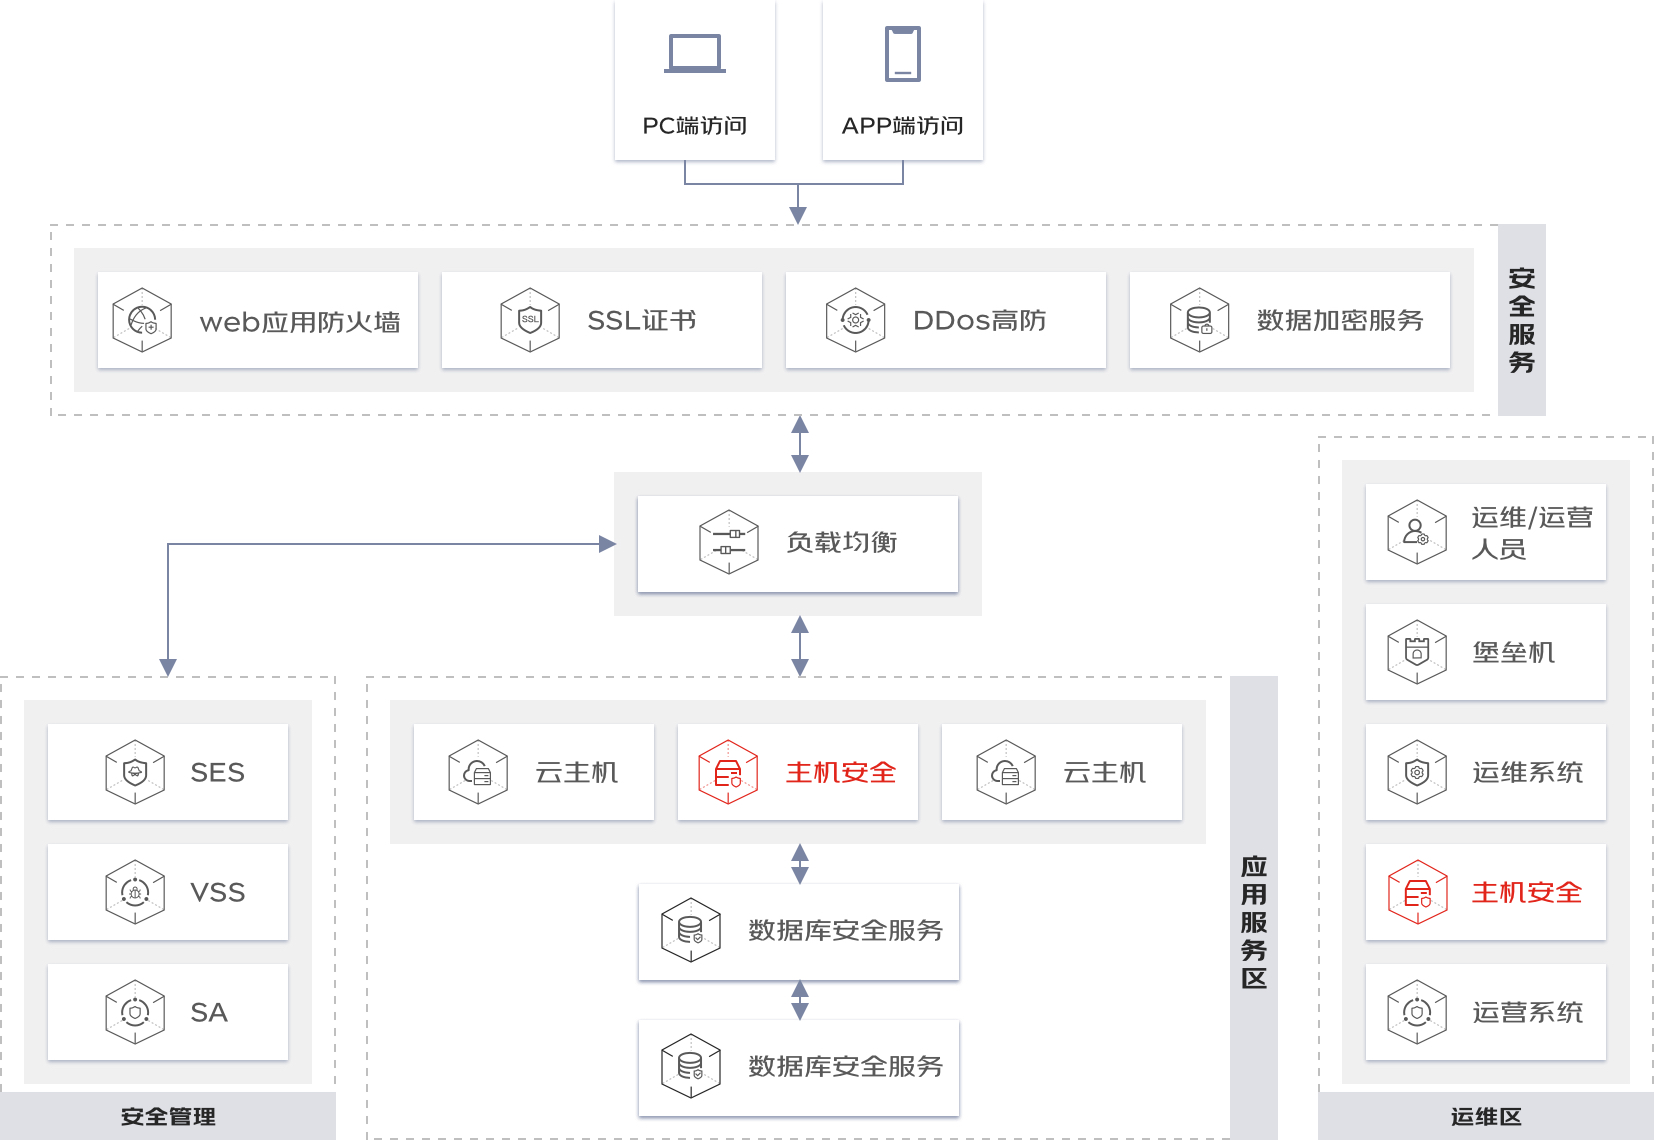Click the lower 数据库安全服务 text
The height and width of the screenshot is (1140, 1654).
(846, 1067)
